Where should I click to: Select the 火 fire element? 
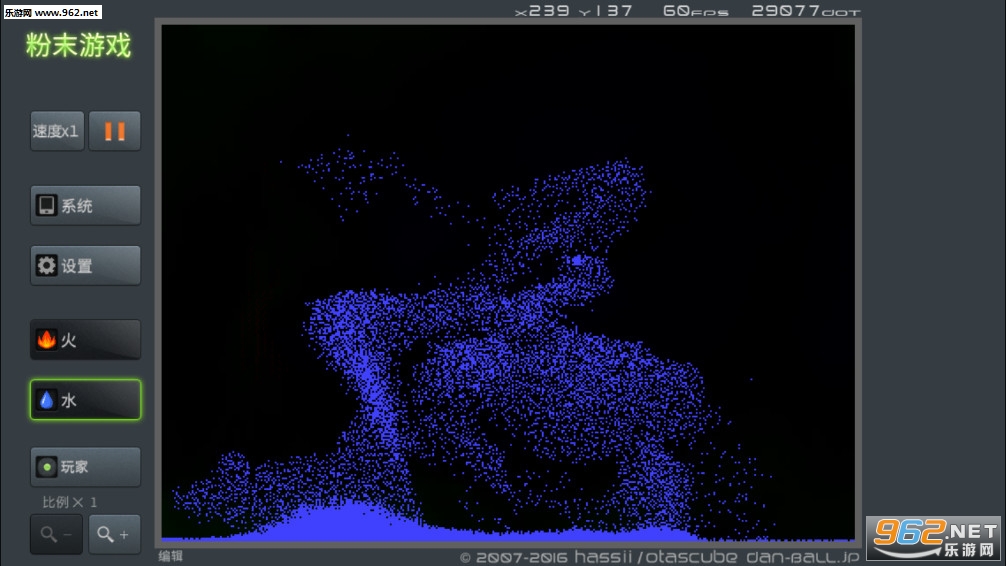pos(85,339)
